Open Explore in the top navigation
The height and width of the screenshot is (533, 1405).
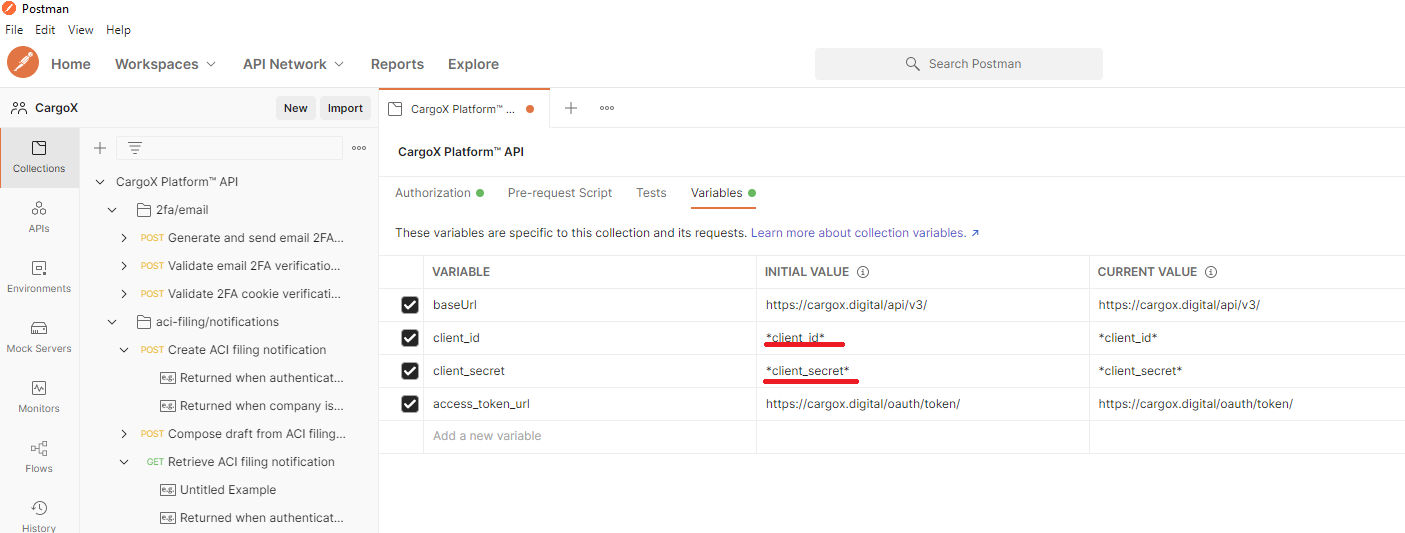coord(473,63)
